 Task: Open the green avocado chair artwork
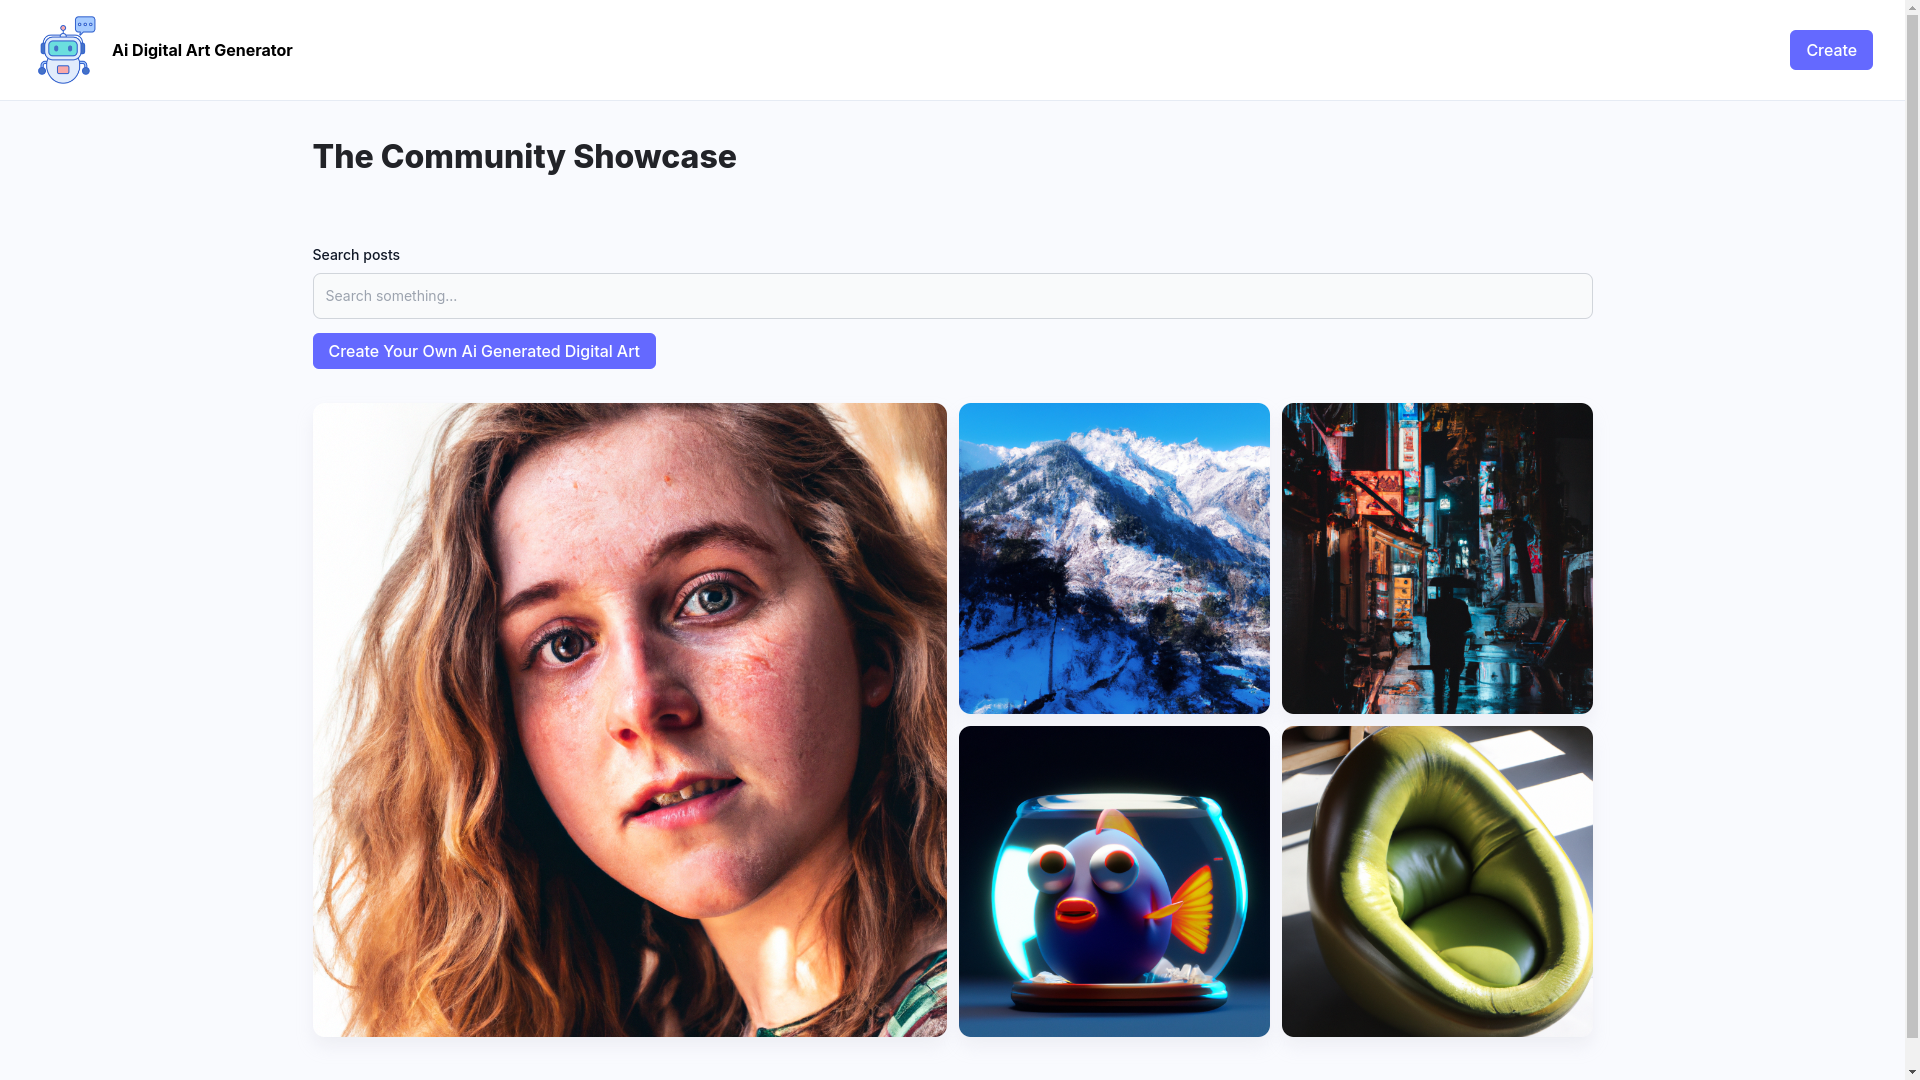click(x=1437, y=881)
